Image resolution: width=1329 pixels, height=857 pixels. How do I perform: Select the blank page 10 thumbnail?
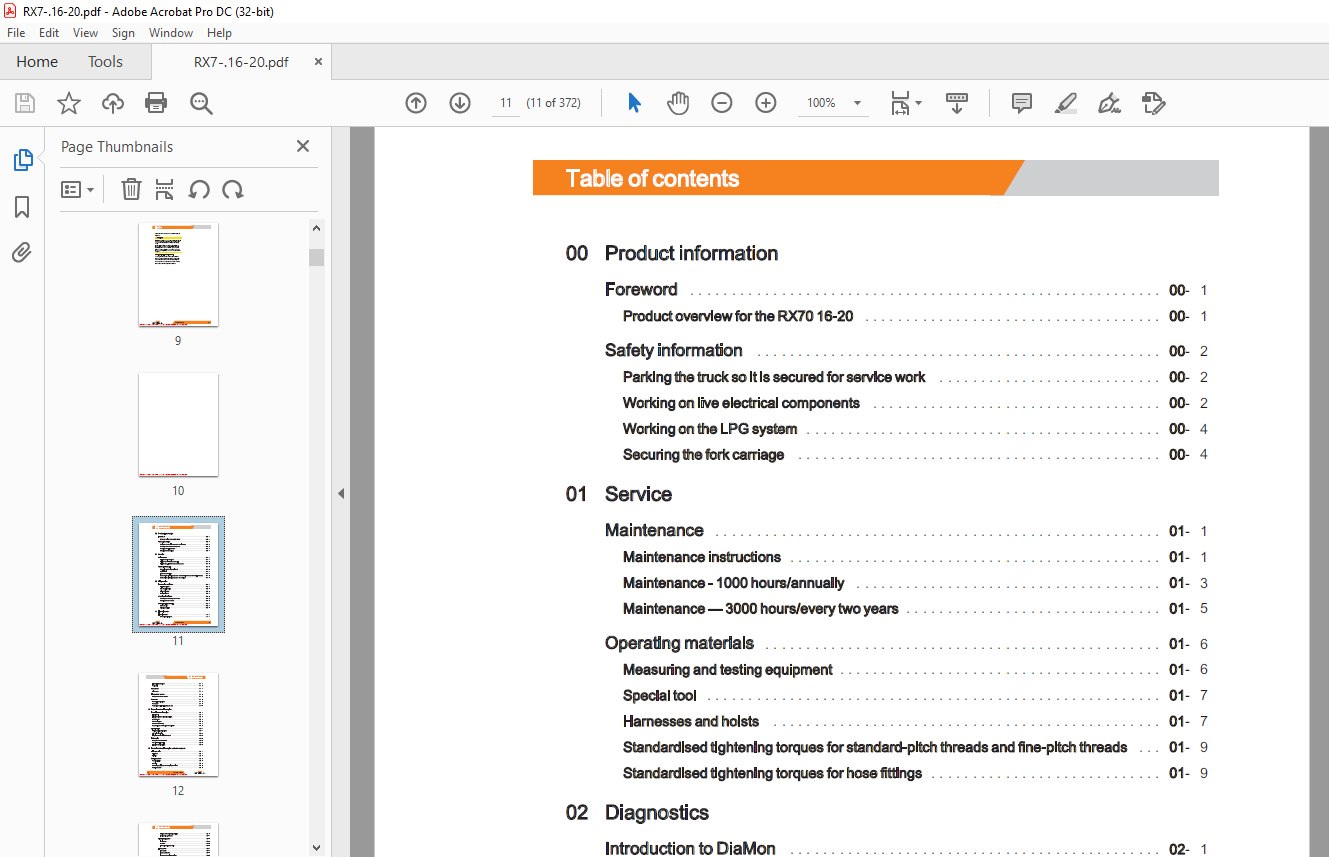(178, 425)
